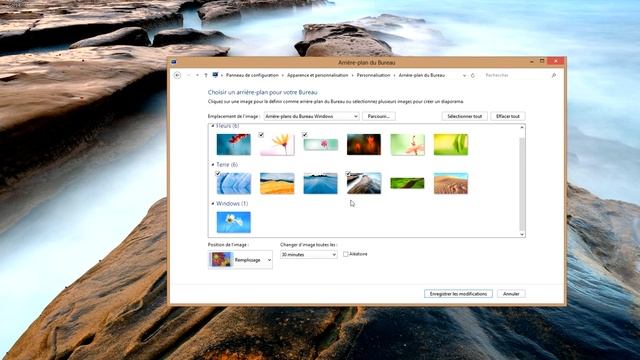
Task: Click Sélectionner tout button
Action: click(464, 116)
